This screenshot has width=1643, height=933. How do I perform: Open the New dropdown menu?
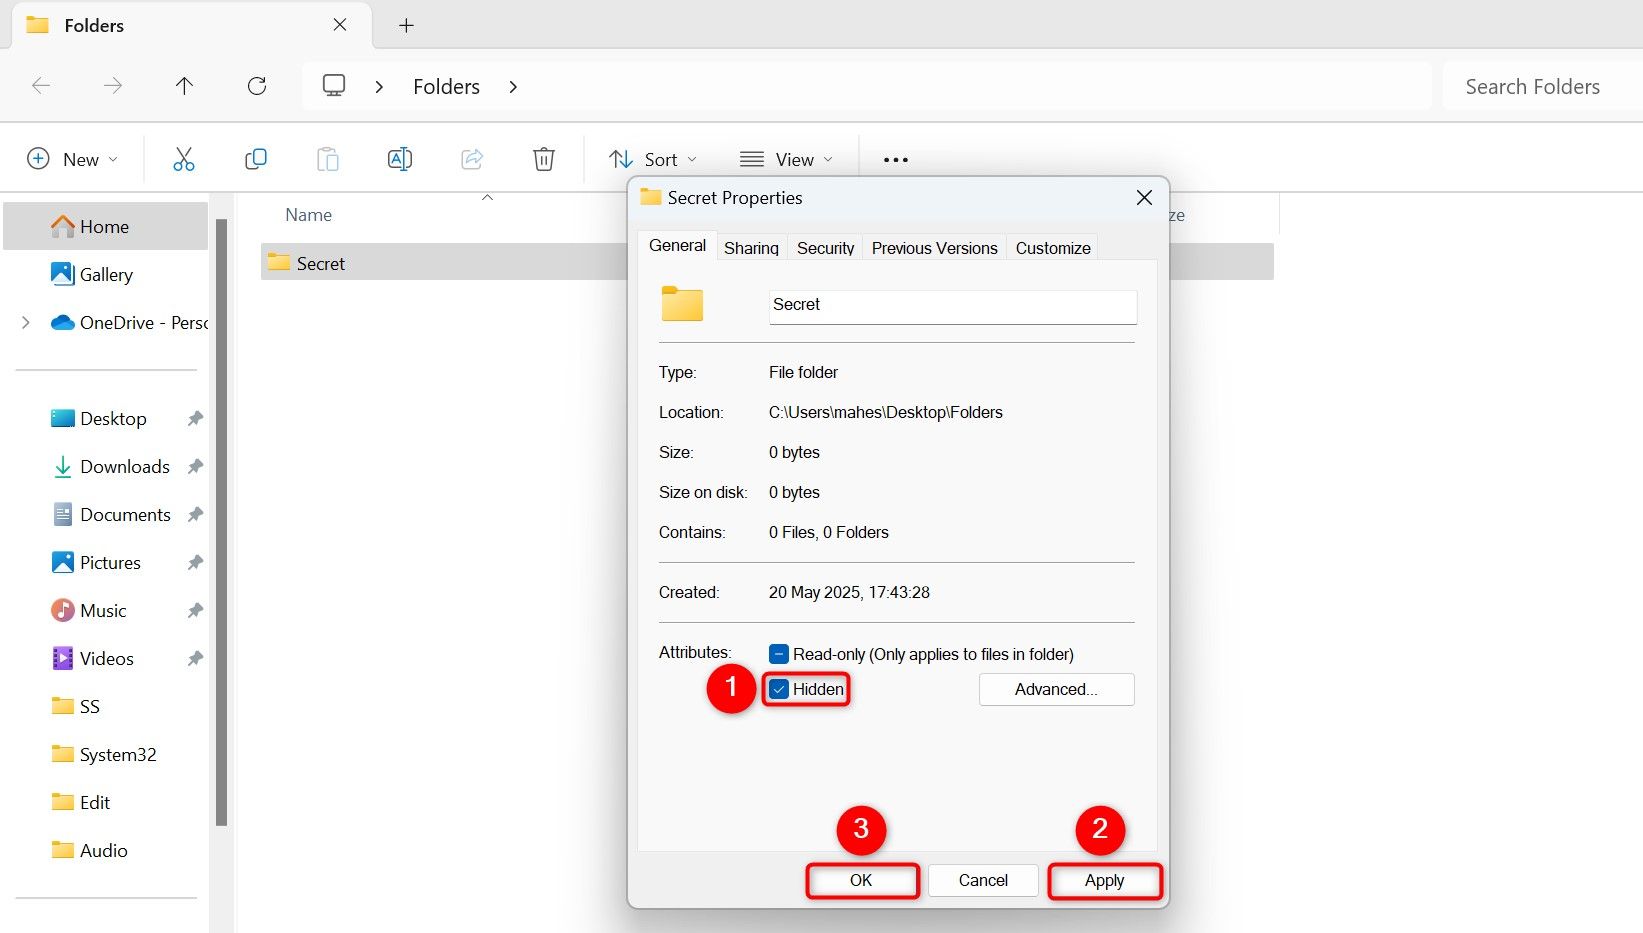coord(72,159)
